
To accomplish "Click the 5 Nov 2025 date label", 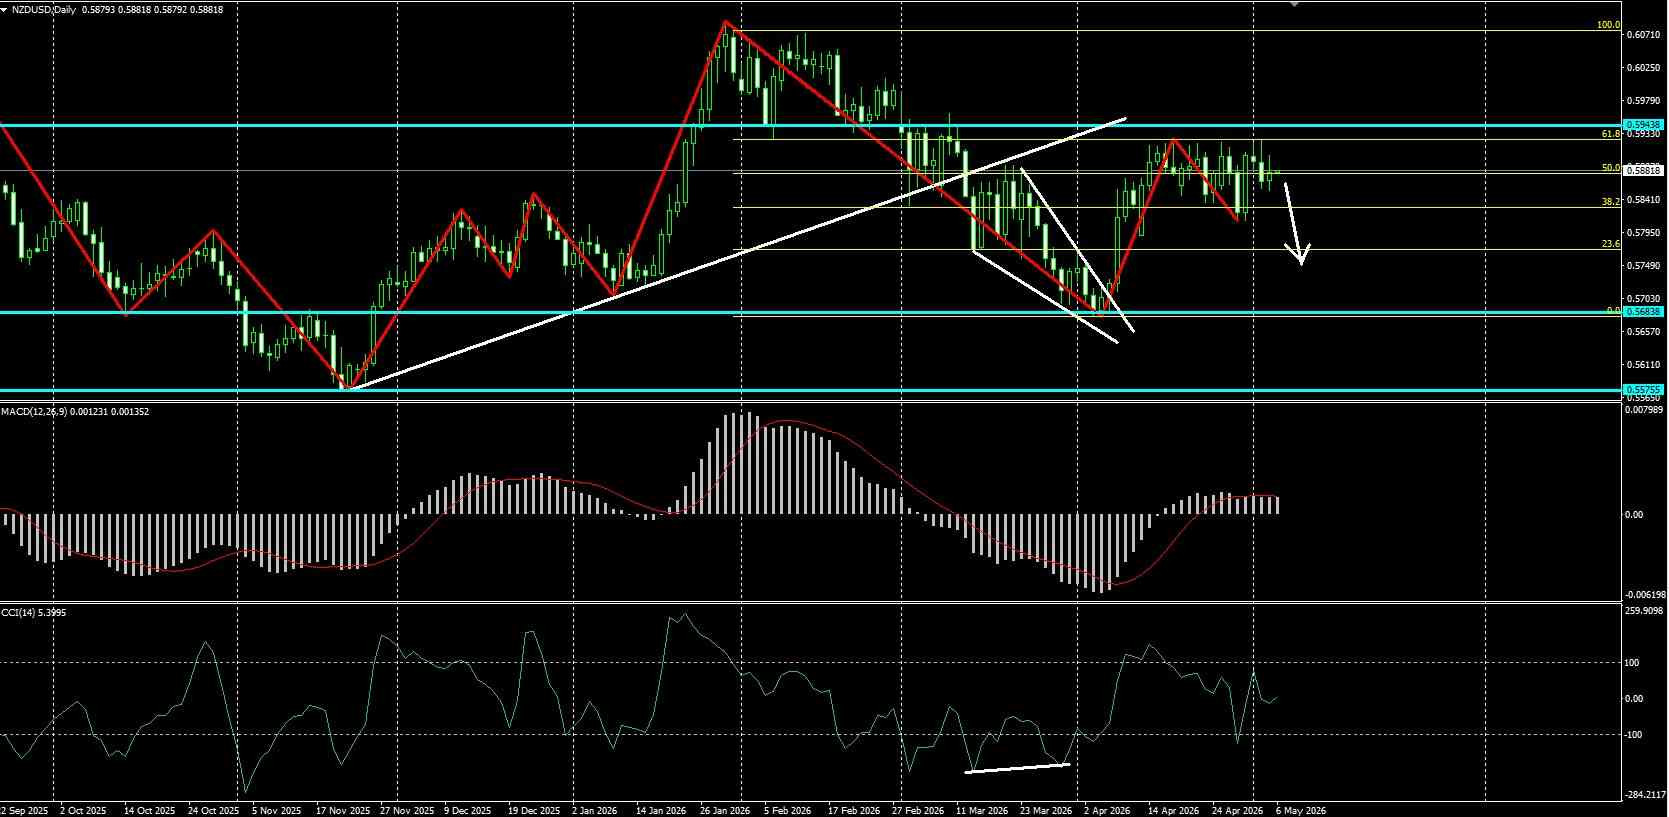I will (x=277, y=810).
